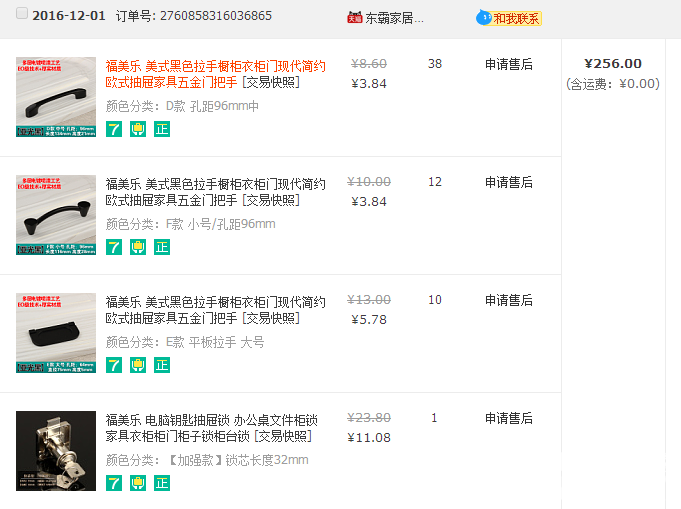
Task: Open the F款 小号 handle product title
Action: point(215,192)
